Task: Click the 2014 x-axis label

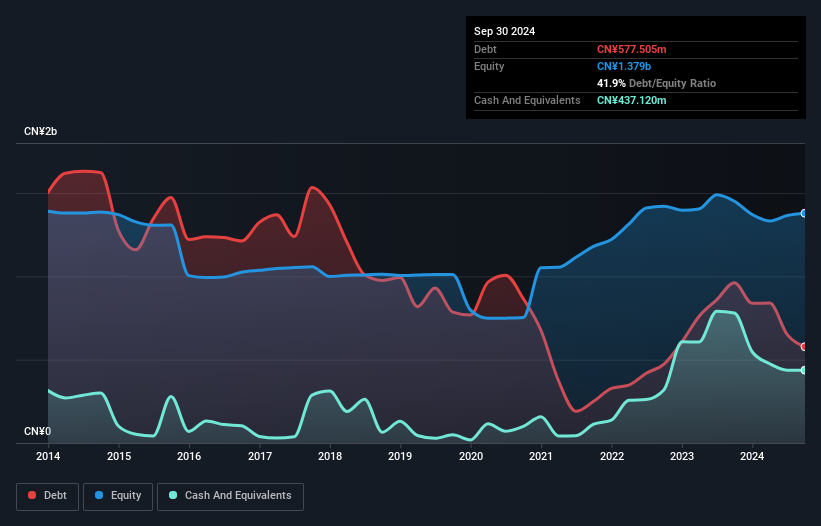Action: [48, 456]
